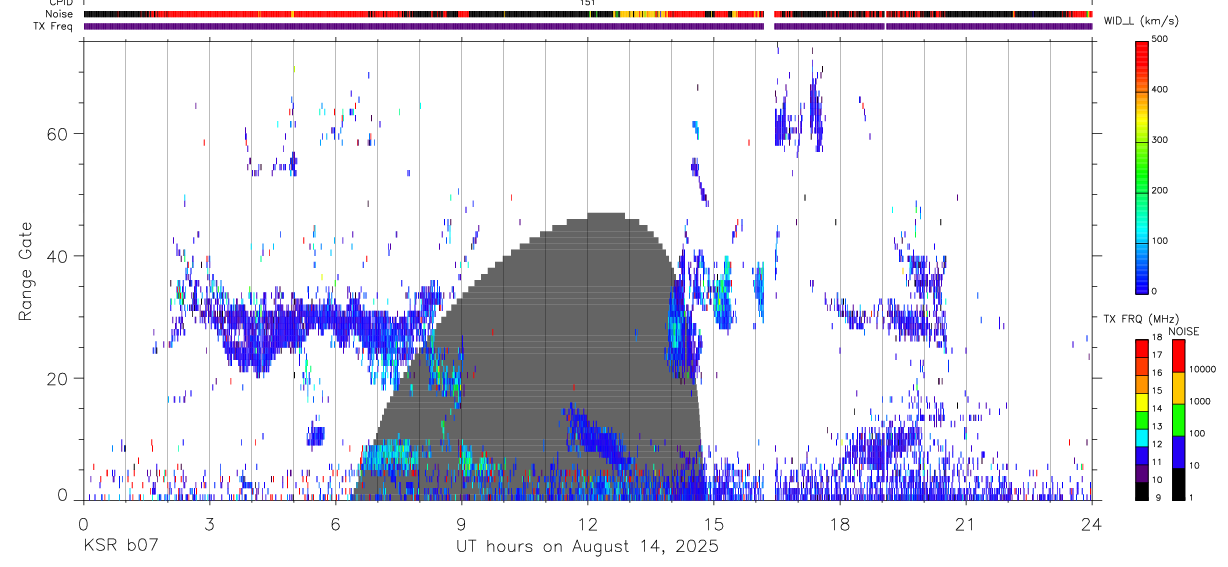1228x567 pixels.
Task: Click the Noise strip above the plot
Action: pos(588,15)
